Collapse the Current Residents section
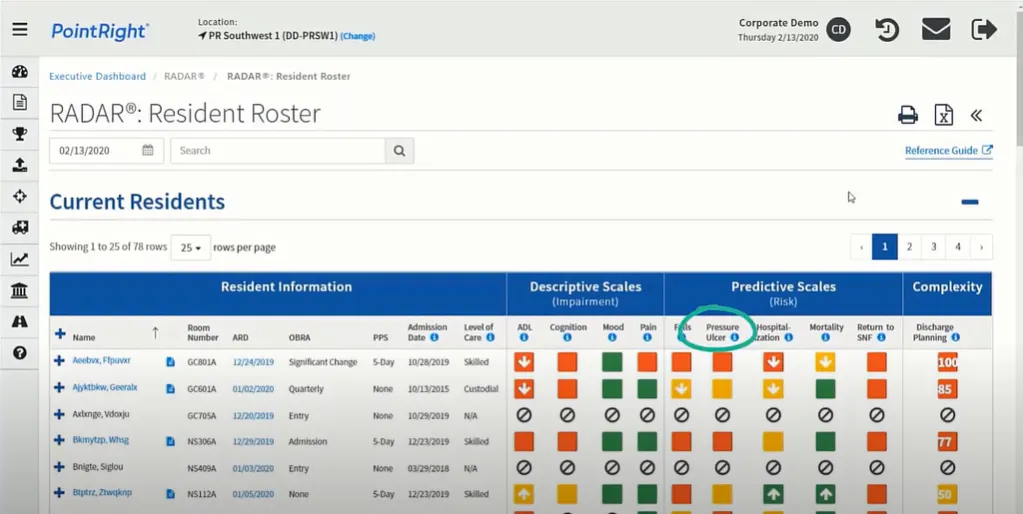Viewport: 1023px width, 514px height. tap(970, 202)
